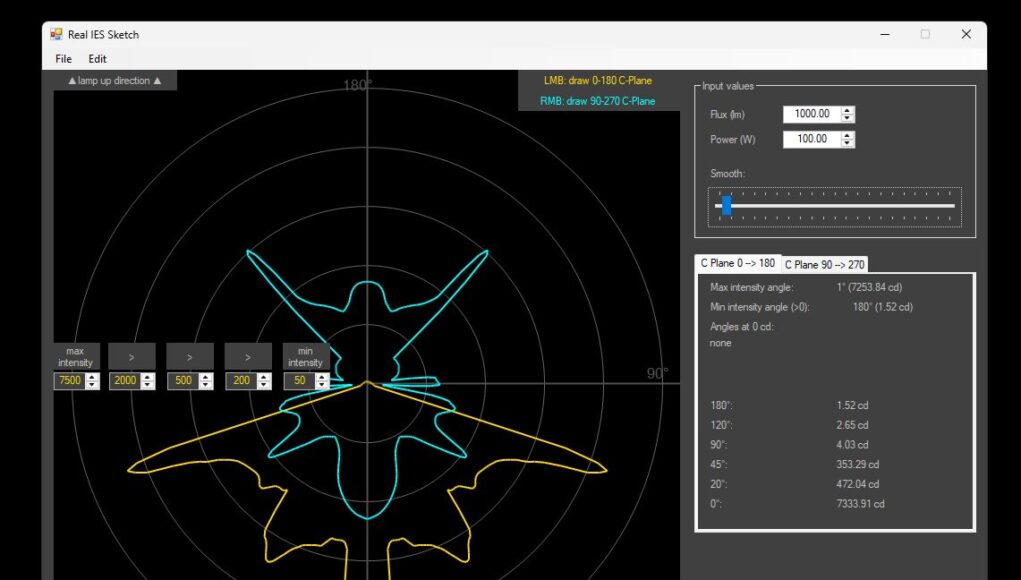The height and width of the screenshot is (580, 1021).
Task: Click the Power (W) value field
Action: pos(811,139)
